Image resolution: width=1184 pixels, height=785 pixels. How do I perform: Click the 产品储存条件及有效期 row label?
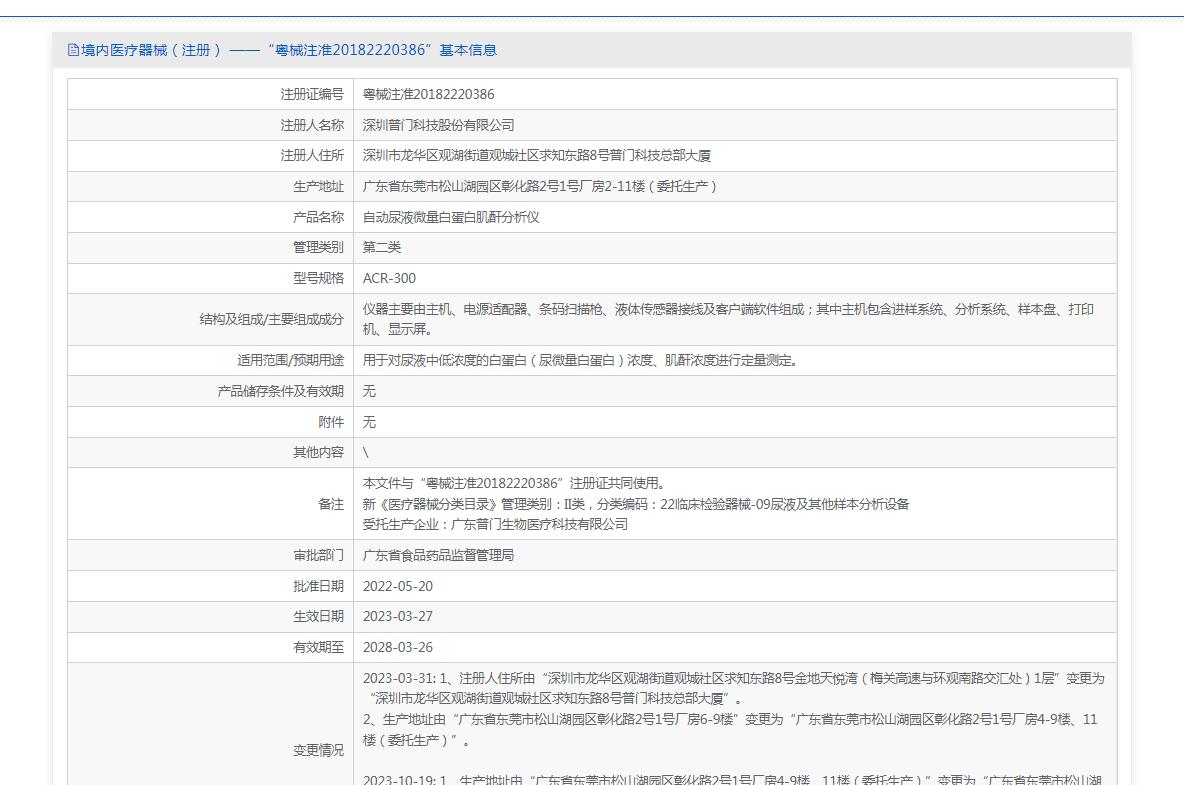(280, 391)
